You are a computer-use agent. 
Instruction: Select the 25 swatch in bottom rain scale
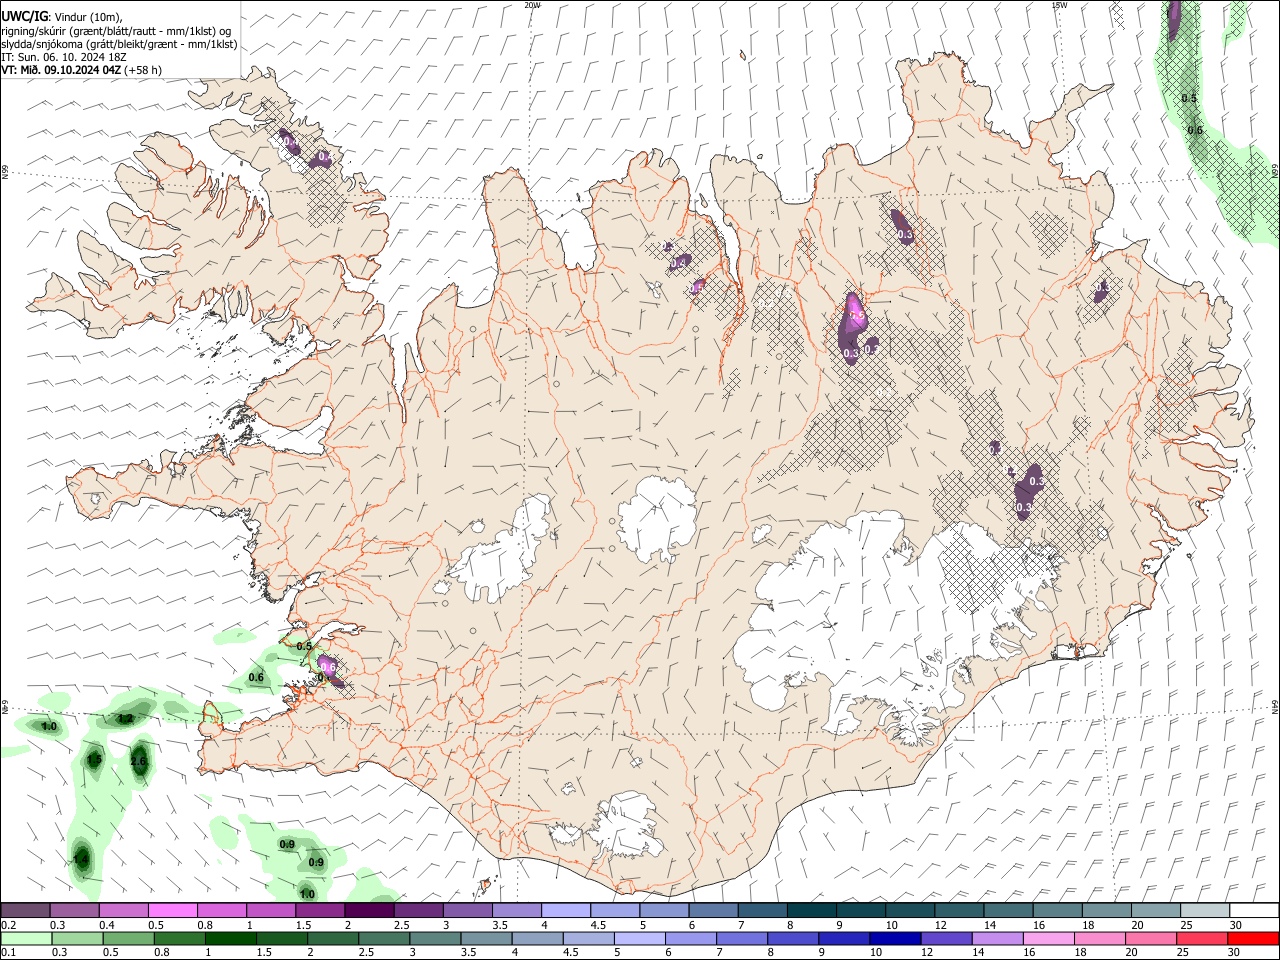coord(1201,939)
